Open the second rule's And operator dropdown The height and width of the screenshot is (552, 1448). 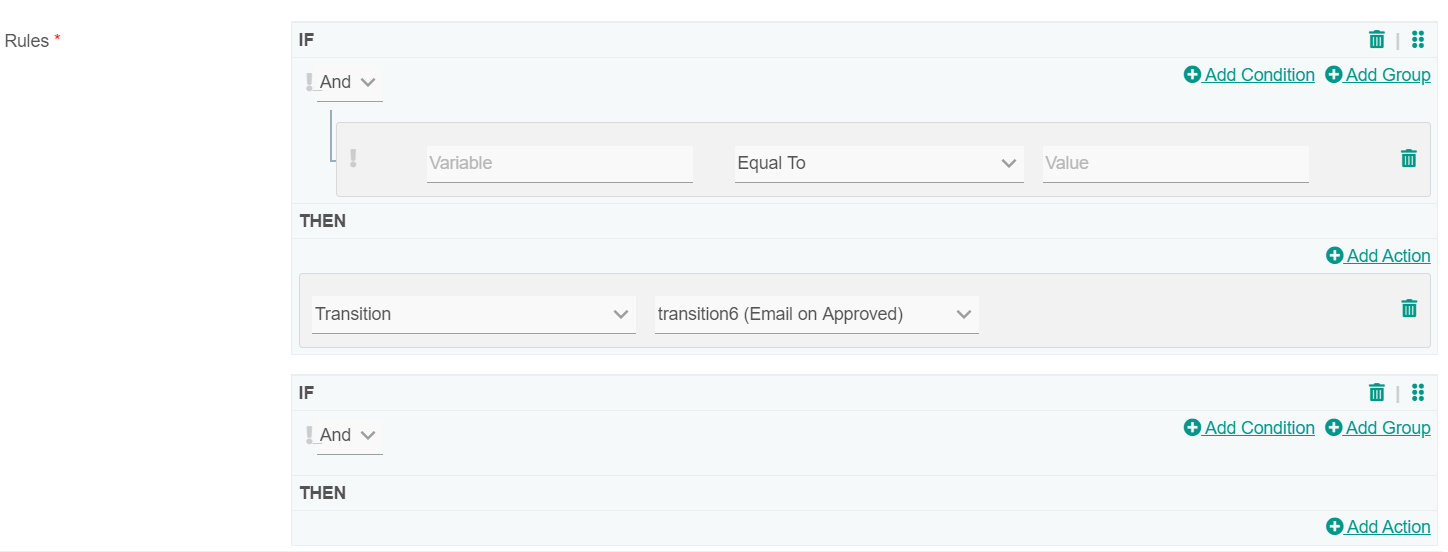point(349,435)
